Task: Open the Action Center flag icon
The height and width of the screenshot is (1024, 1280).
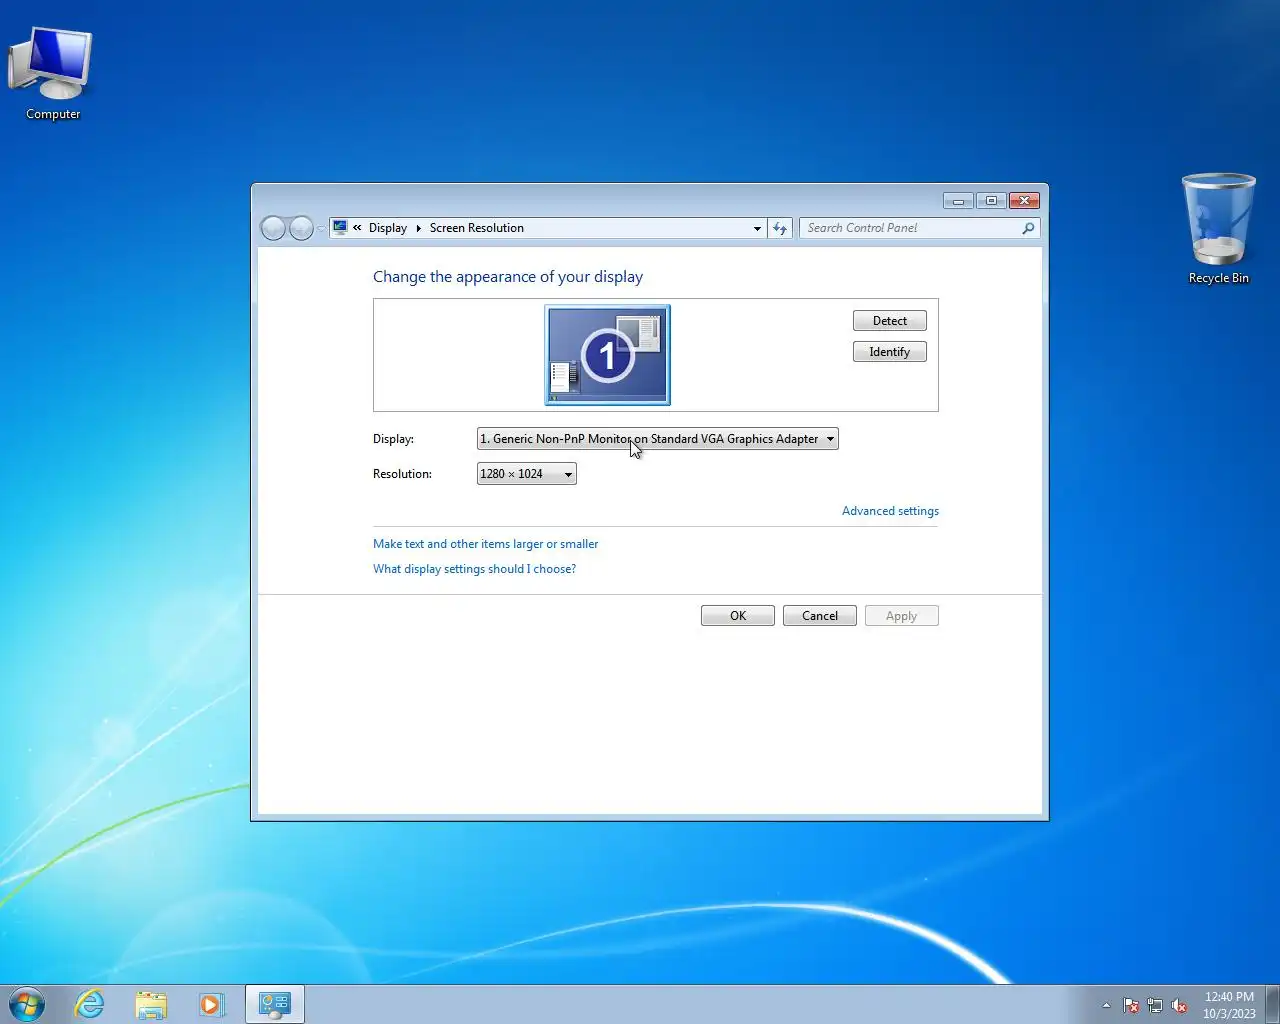Action: pos(1131,1005)
